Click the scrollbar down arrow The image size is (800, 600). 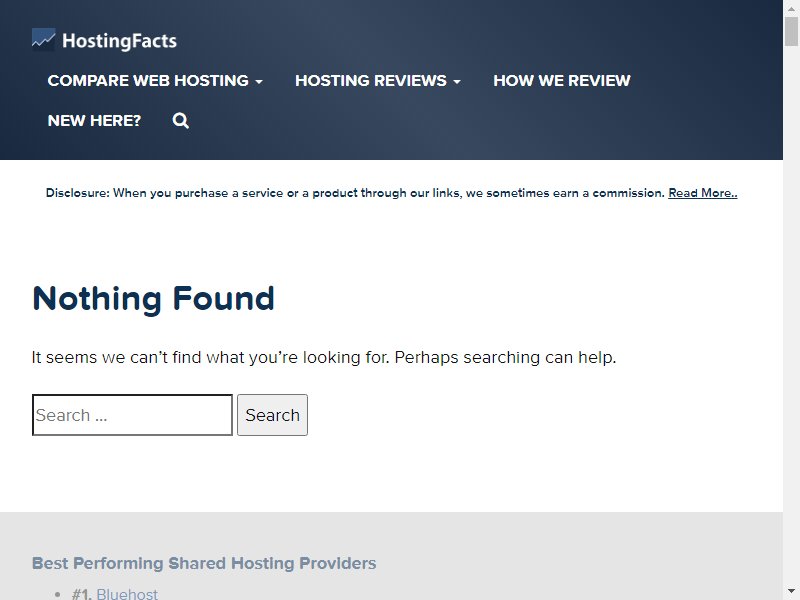click(x=791, y=593)
